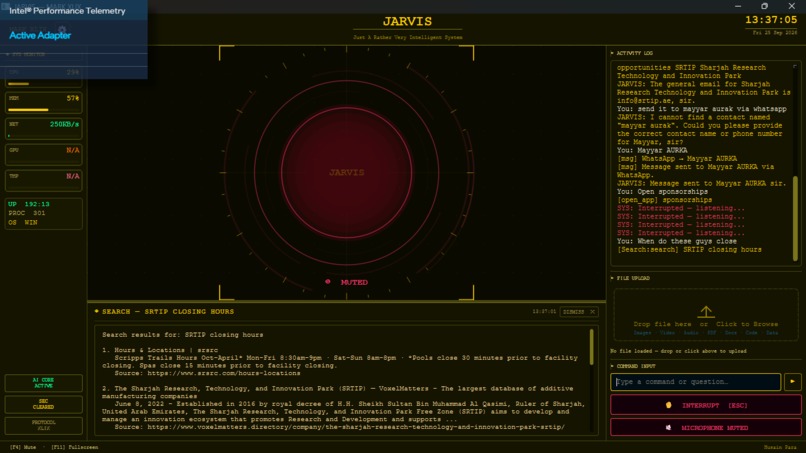Dismiss the search results panel
The width and height of the screenshot is (806, 453).
tap(579, 312)
